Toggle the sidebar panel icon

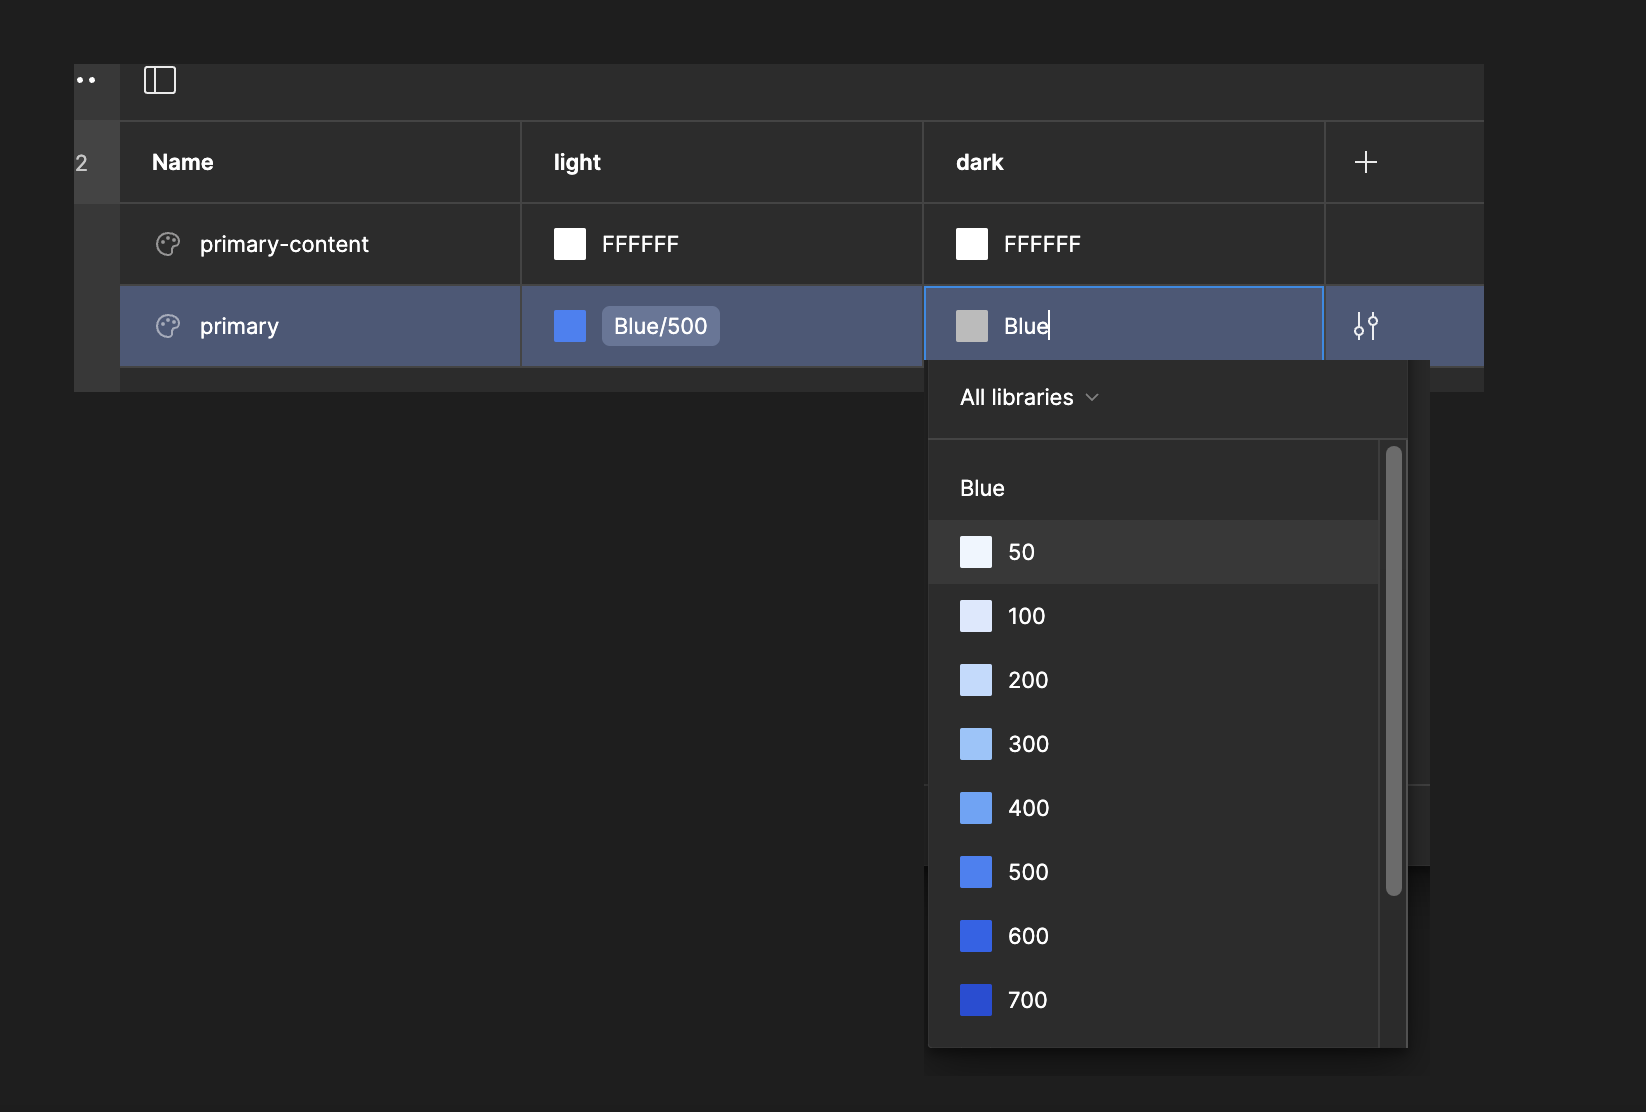pos(160,80)
